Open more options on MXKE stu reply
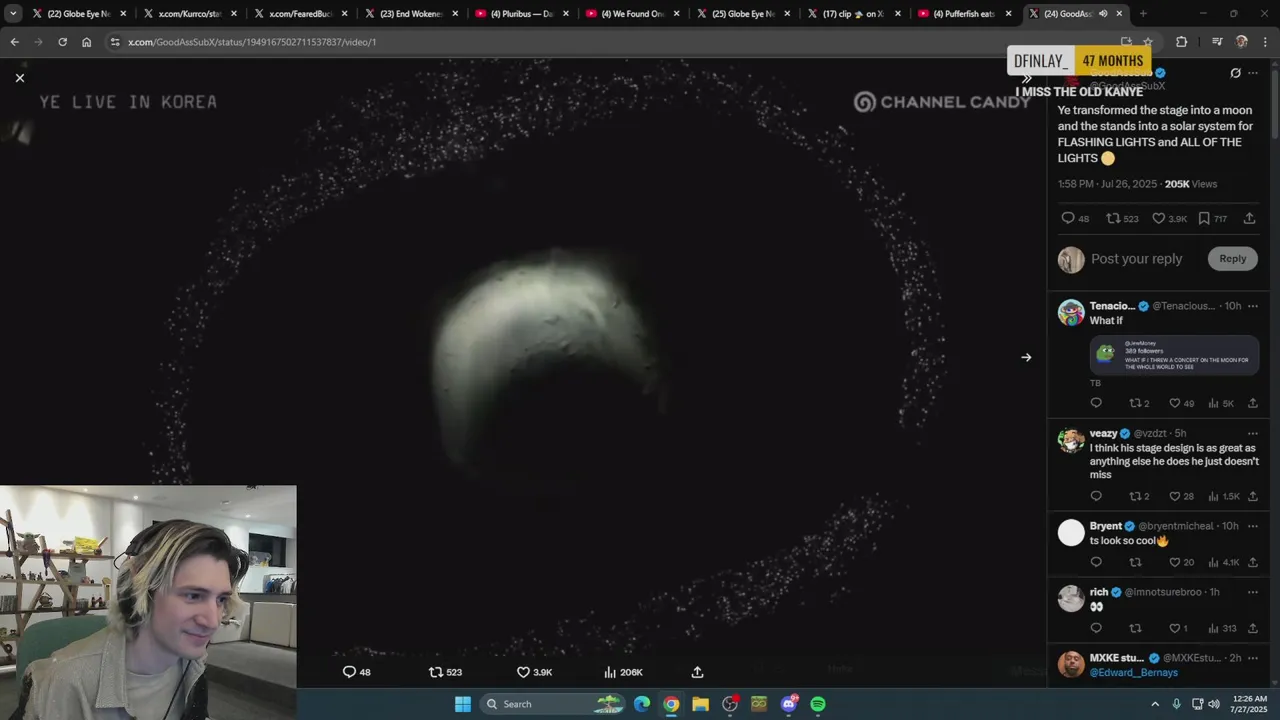Viewport: 1280px width, 720px height. coord(1253,658)
